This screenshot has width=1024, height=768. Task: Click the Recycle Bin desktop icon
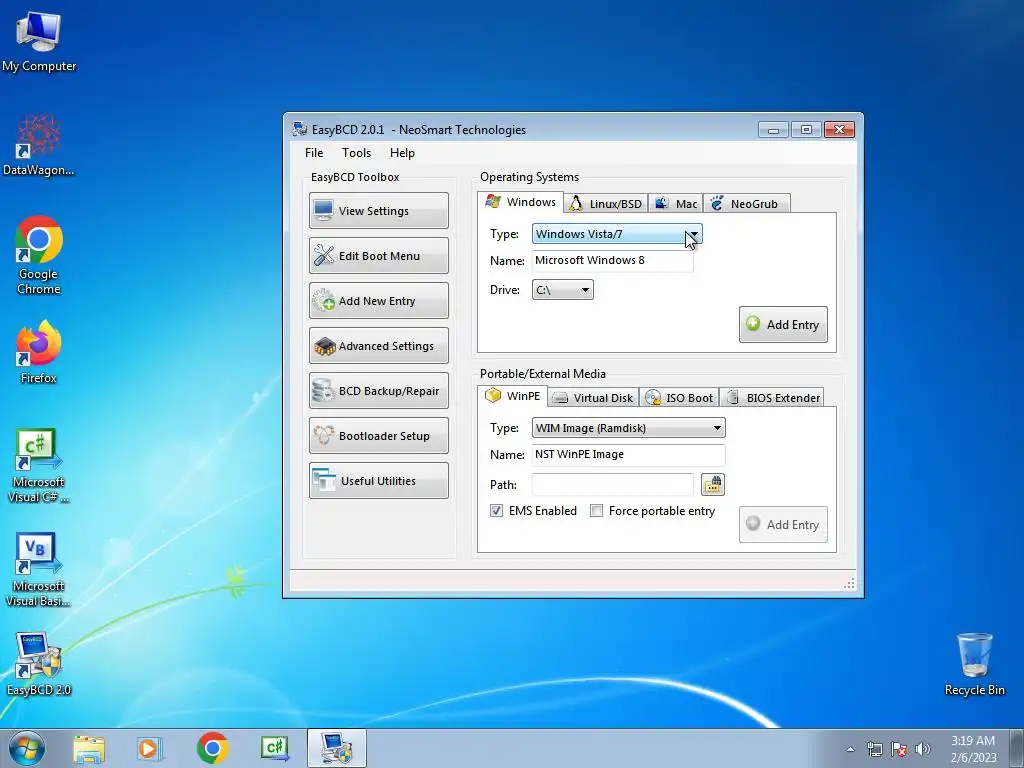974,665
